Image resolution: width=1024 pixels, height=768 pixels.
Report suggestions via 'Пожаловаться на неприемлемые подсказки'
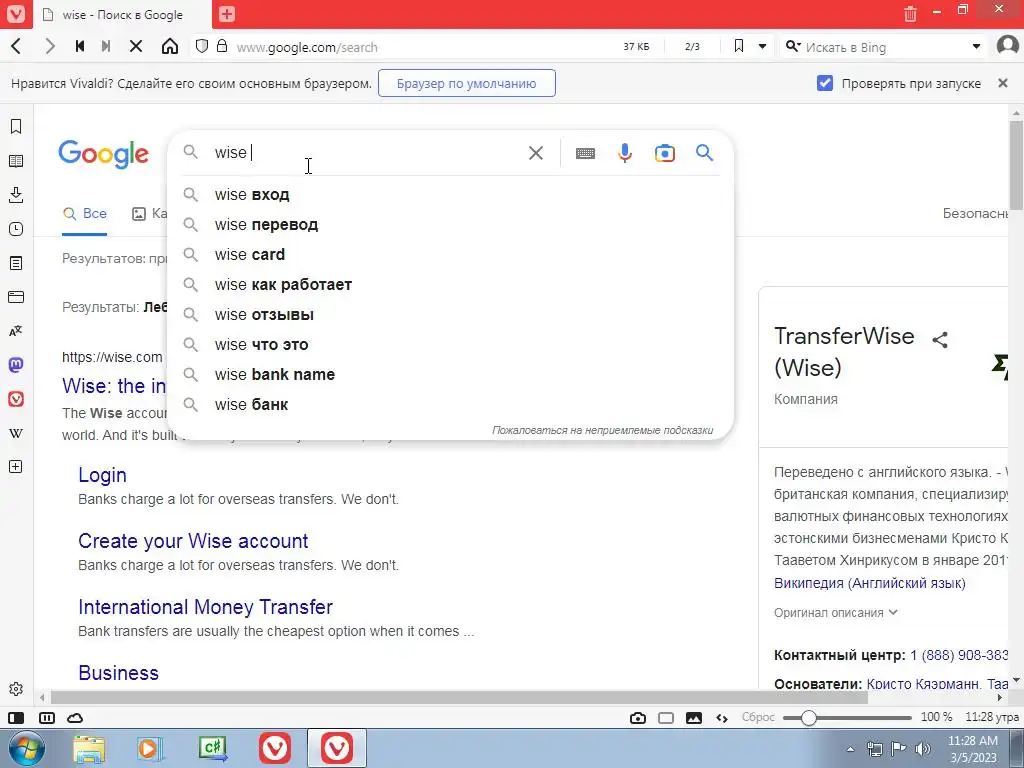pos(602,430)
